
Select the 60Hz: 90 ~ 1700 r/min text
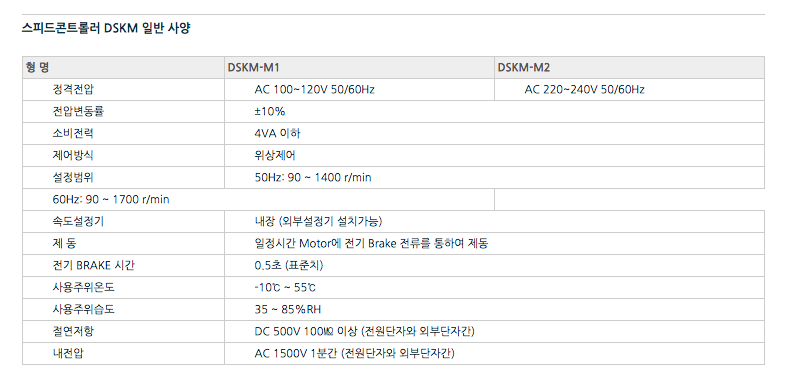111,200
